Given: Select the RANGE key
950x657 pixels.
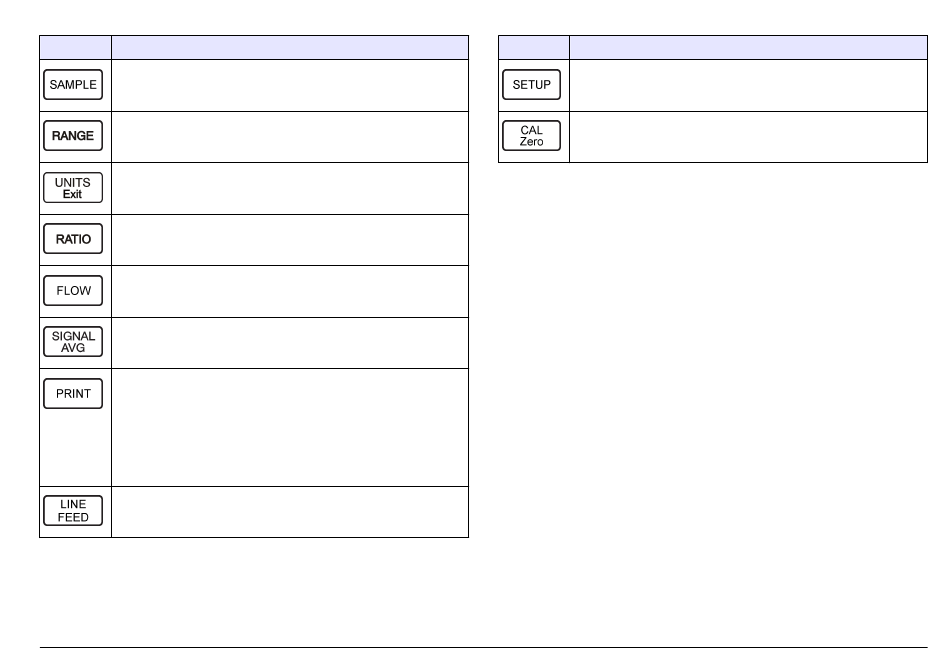Looking at the screenshot, I should pos(73,136).
